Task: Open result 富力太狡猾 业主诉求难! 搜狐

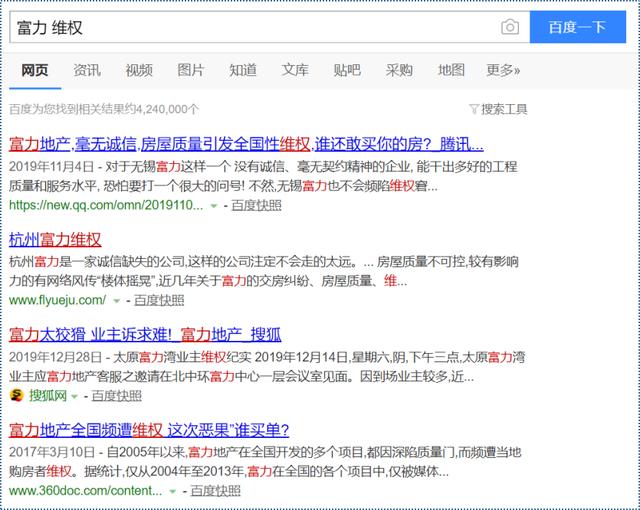Action: [145, 335]
